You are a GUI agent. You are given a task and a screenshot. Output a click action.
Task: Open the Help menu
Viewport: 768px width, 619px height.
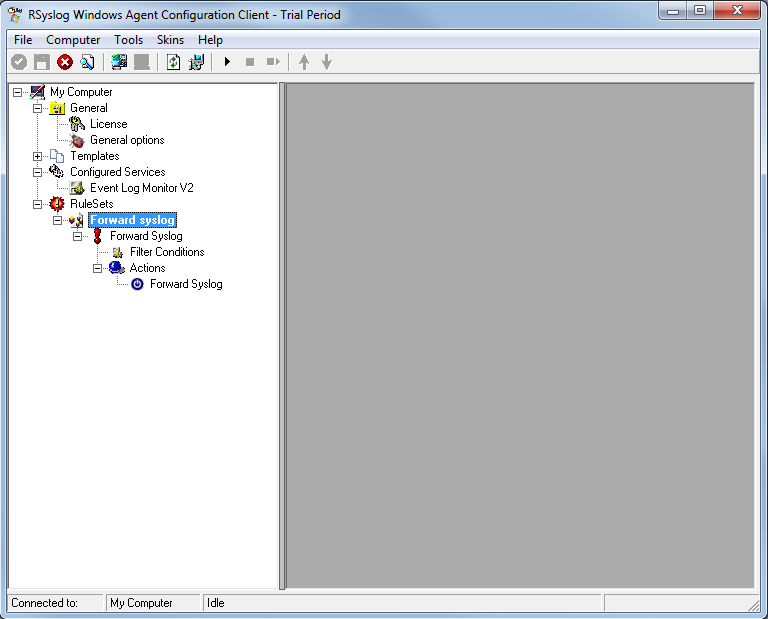(211, 40)
